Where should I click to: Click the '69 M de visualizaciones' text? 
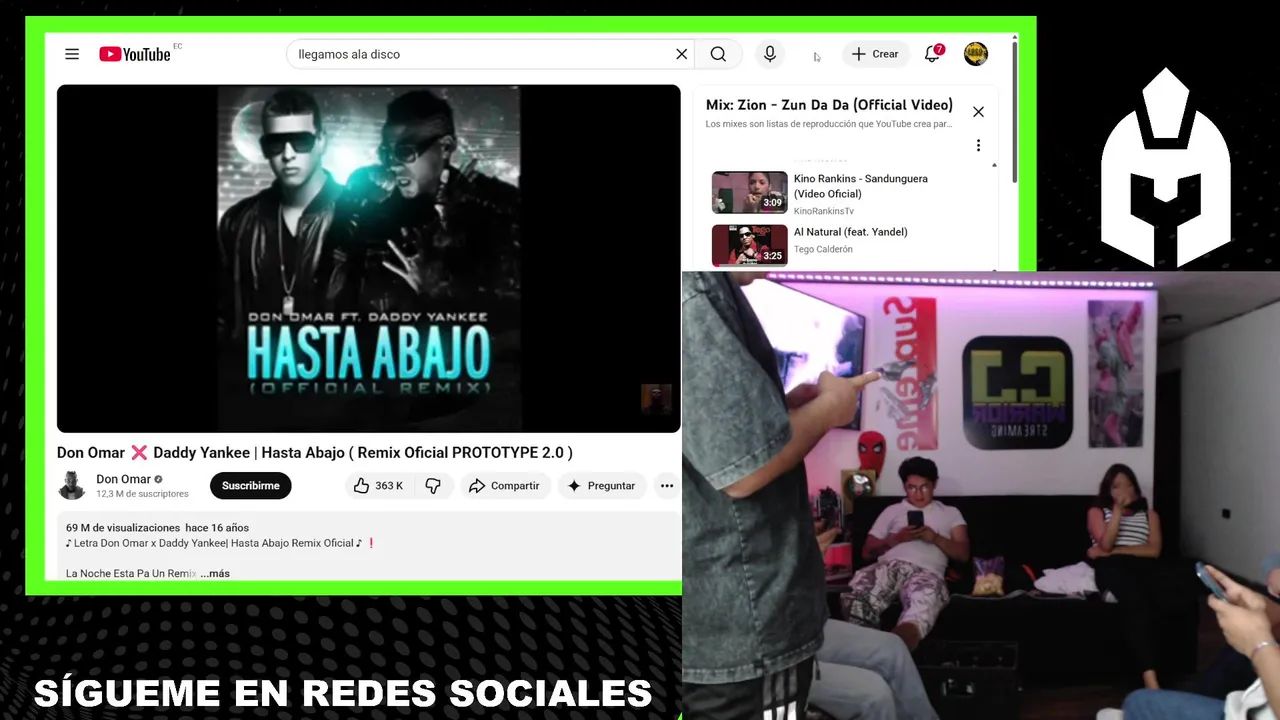coord(123,527)
